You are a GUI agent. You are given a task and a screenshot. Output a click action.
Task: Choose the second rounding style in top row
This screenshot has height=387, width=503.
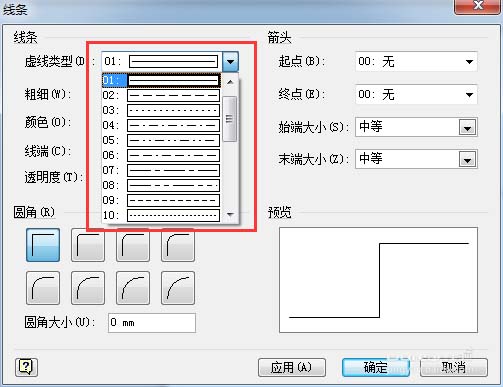click(x=88, y=245)
